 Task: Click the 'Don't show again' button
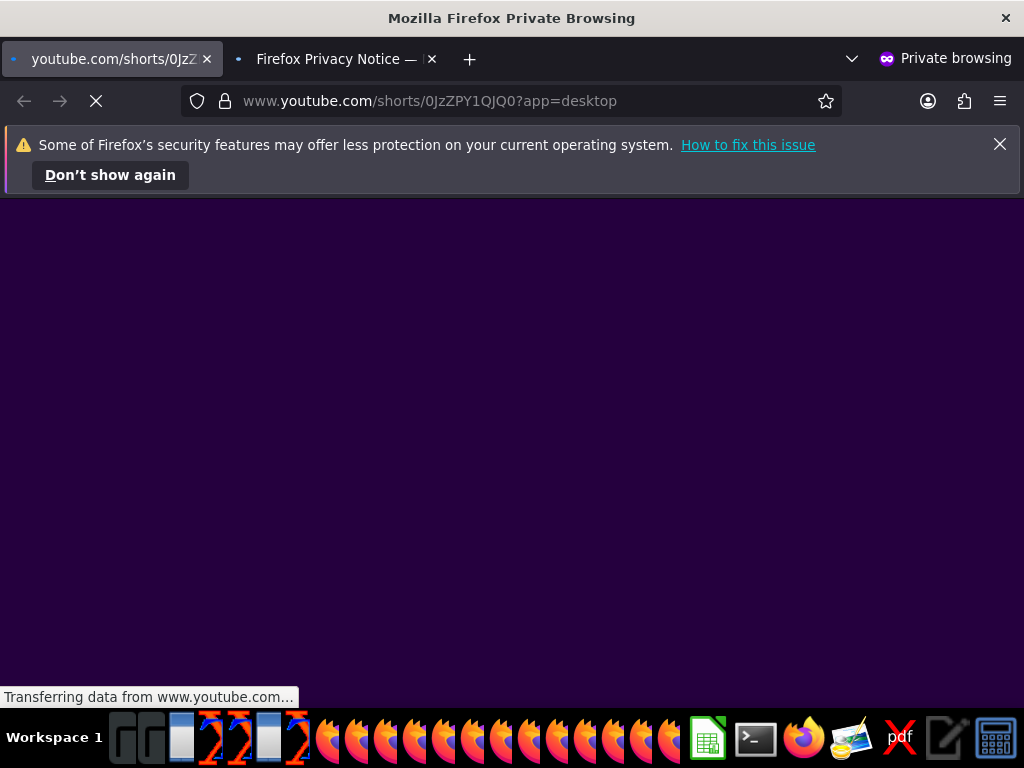[x=110, y=176]
